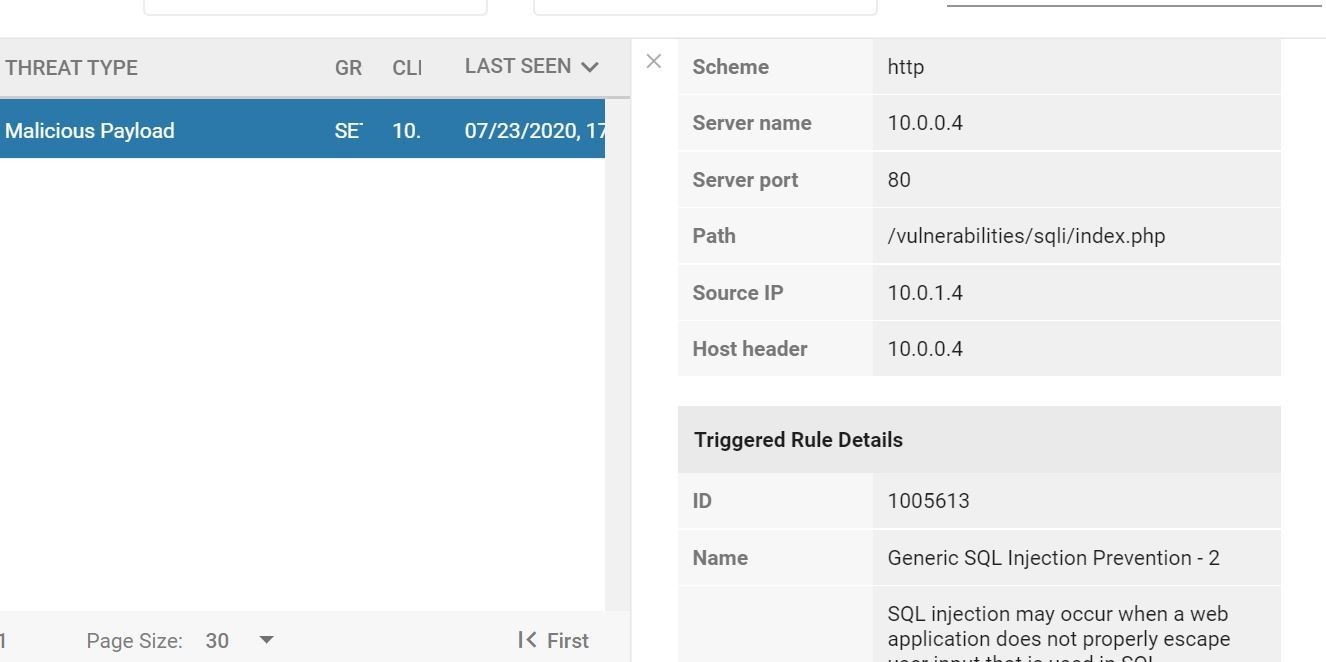Image resolution: width=1326 pixels, height=662 pixels.
Task: Click the Host header value 10.0.0.4
Action: tap(924, 349)
